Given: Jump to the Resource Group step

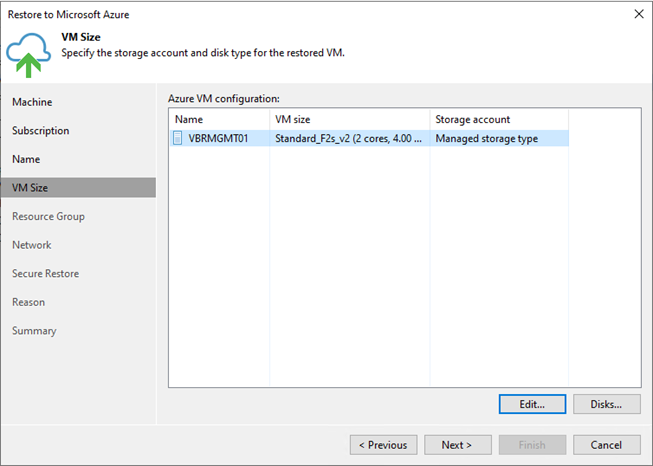Looking at the screenshot, I should click(x=48, y=216).
